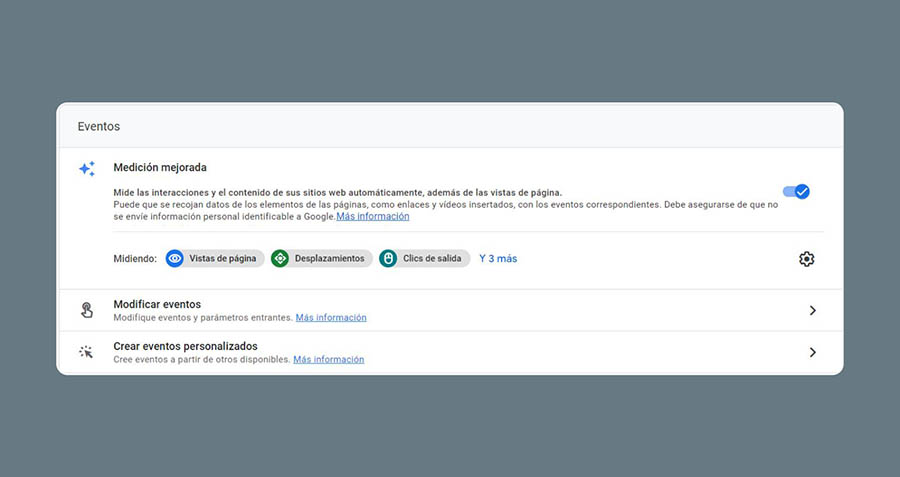
Task: Expand Crear eventos personalizados with its chevron
Action: (812, 352)
